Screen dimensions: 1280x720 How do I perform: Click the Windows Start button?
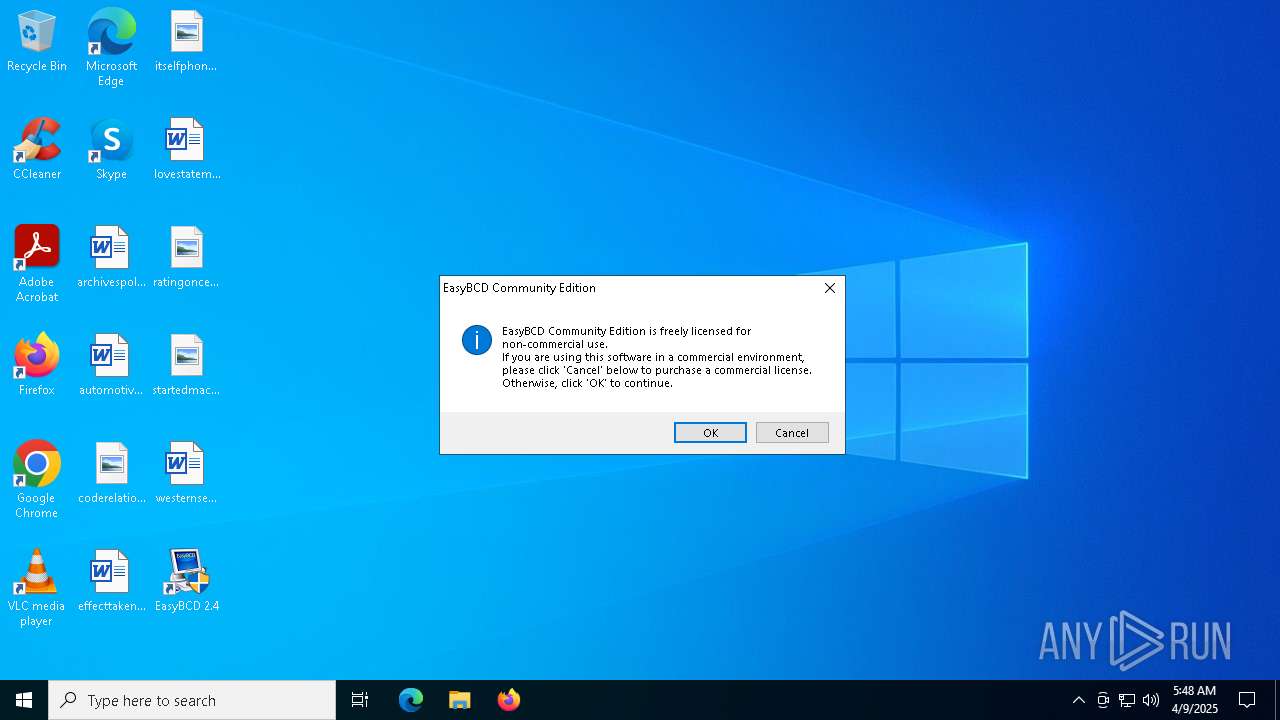point(24,700)
